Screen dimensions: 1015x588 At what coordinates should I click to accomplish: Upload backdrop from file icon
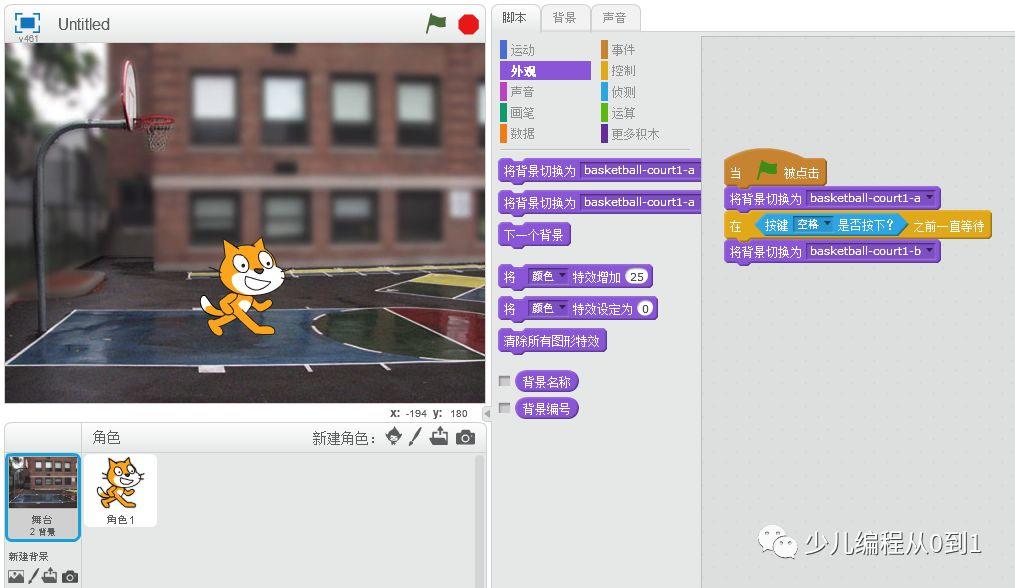[x=50, y=575]
